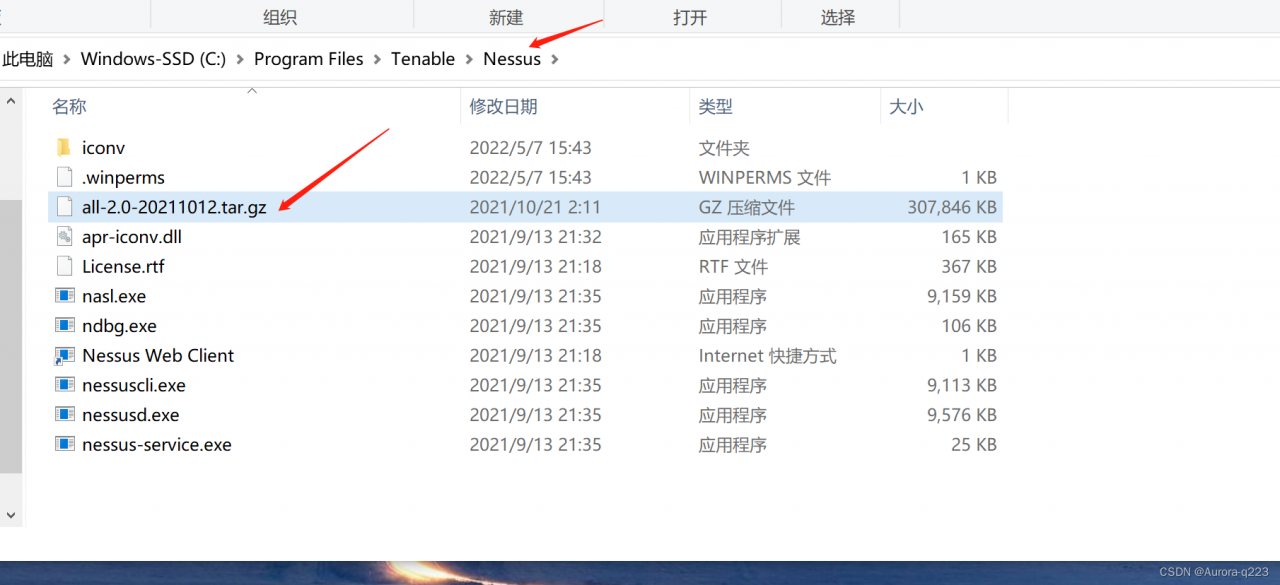Click the "1 KB" size of .winperms
The height and width of the screenshot is (585, 1280).
(979, 178)
